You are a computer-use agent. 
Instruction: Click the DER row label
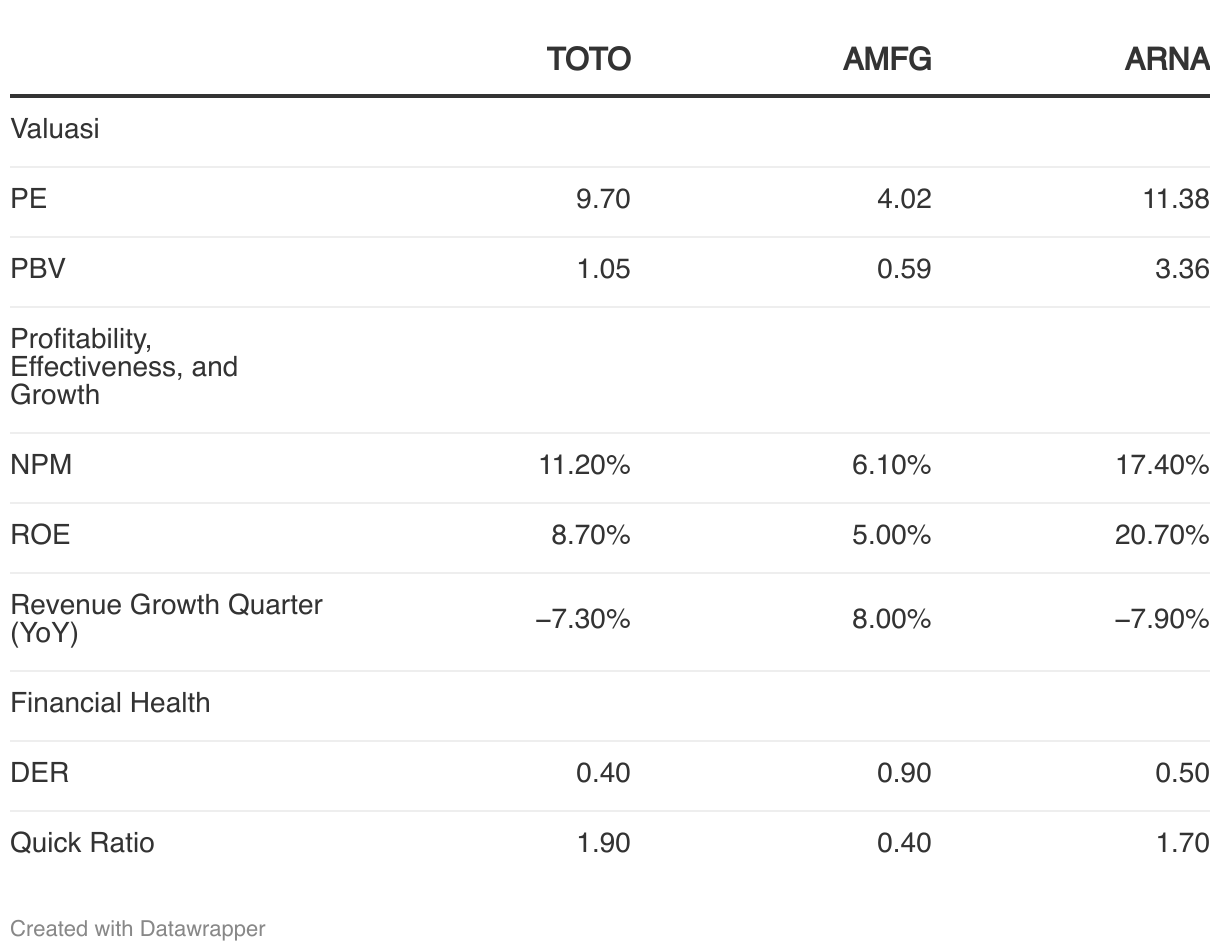39,773
